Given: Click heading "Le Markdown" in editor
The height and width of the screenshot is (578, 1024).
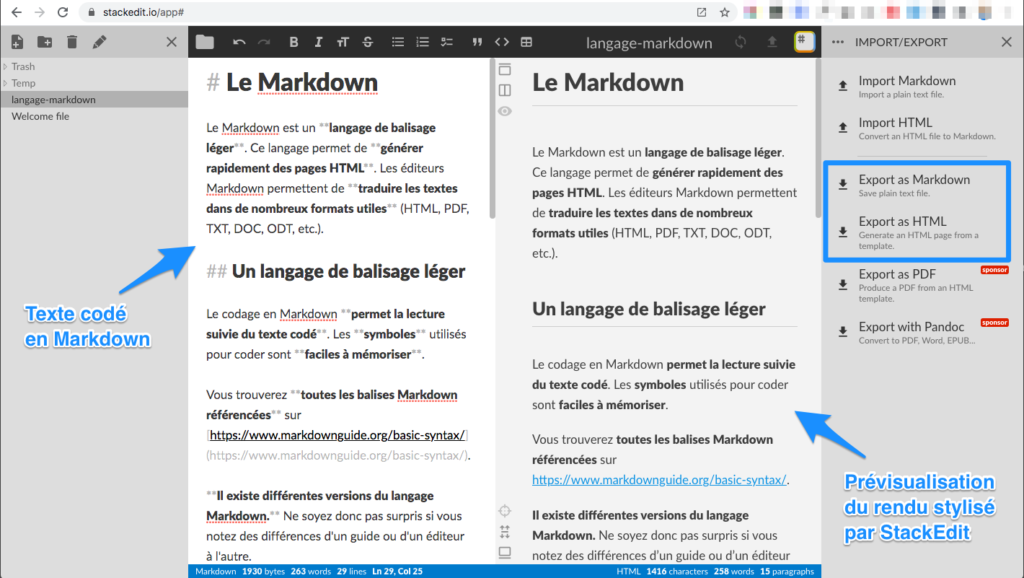Looking at the screenshot, I should [302, 82].
